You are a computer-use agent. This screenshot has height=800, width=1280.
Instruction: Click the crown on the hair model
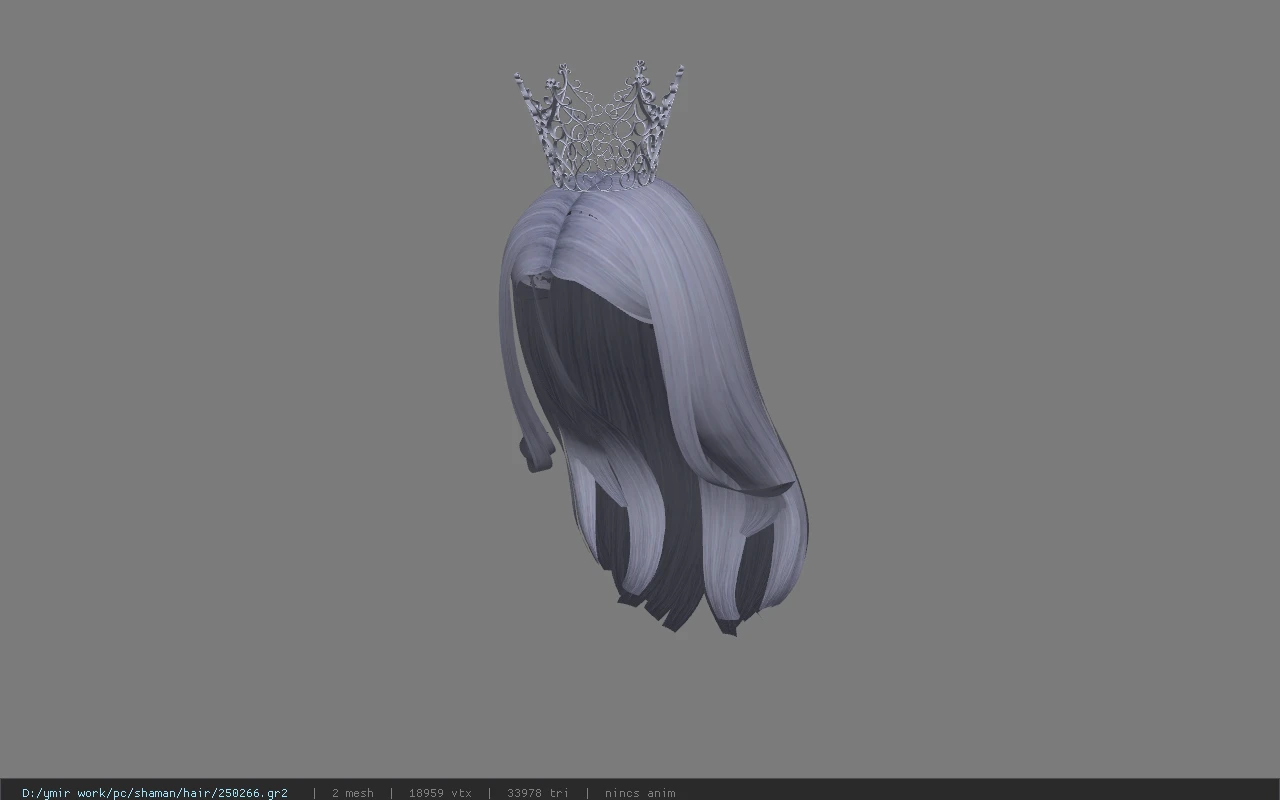pyautogui.click(x=600, y=126)
